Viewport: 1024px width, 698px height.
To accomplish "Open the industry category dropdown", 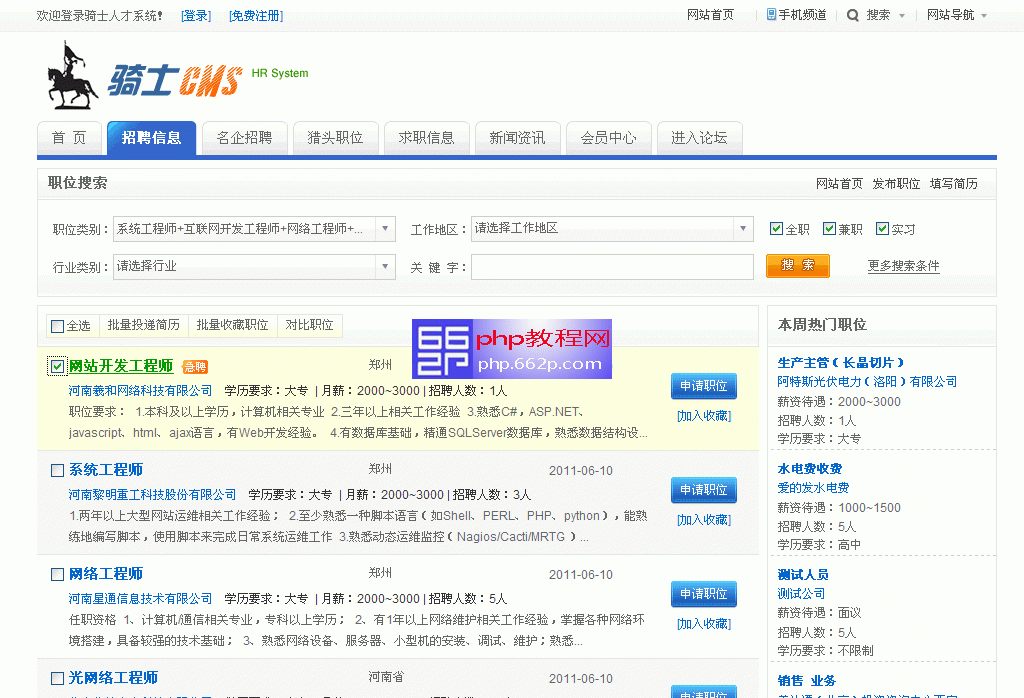I will [x=385, y=266].
